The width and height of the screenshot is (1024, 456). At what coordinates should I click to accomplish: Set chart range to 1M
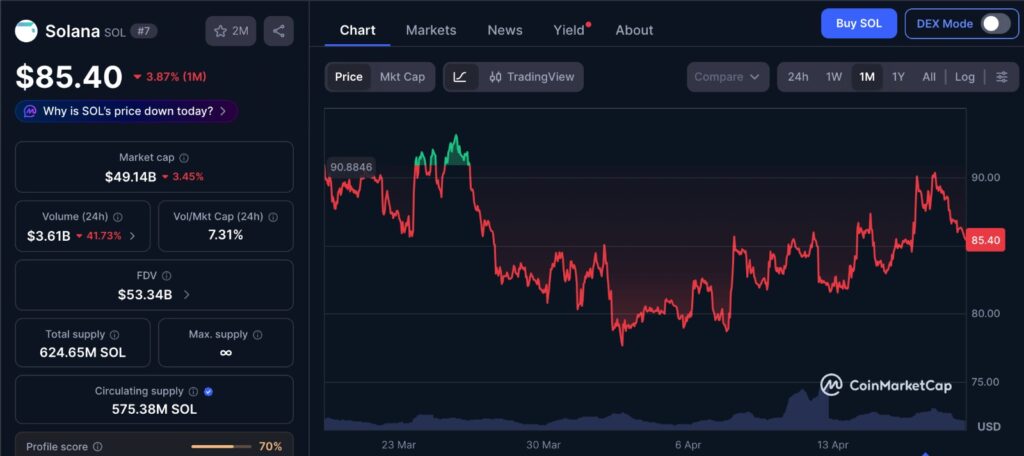coord(867,77)
